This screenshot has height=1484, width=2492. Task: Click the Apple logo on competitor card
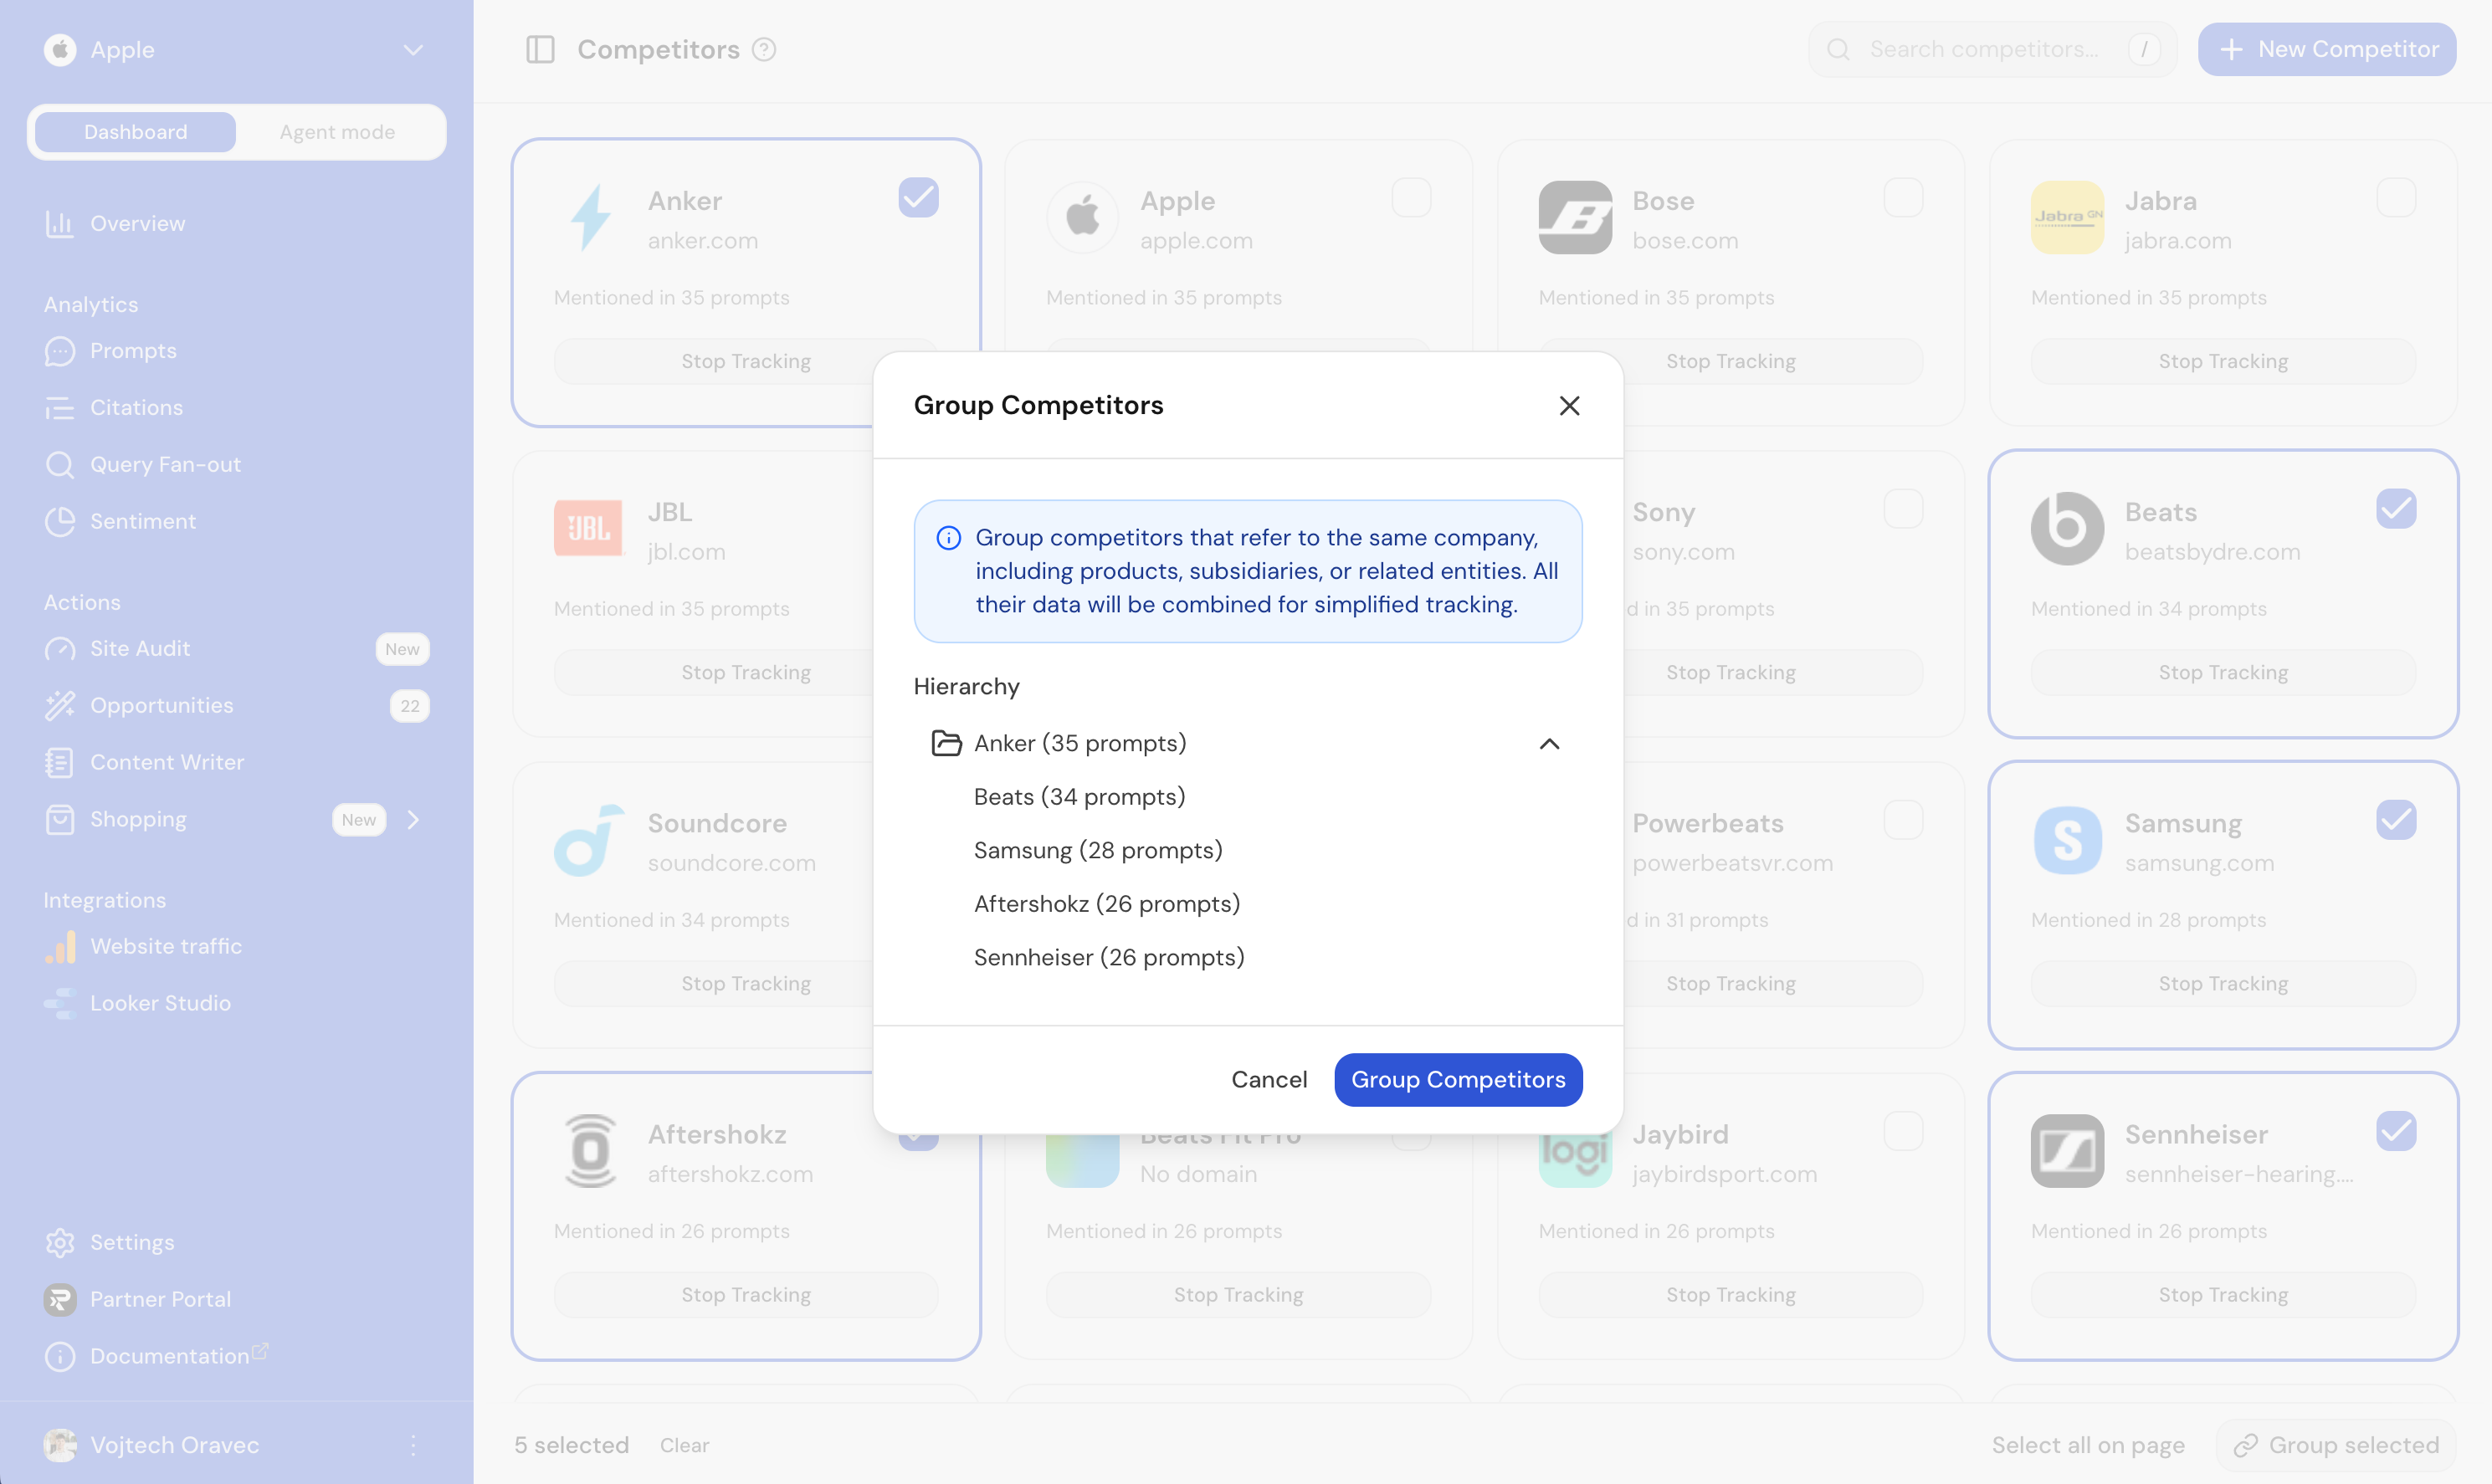(x=1083, y=217)
